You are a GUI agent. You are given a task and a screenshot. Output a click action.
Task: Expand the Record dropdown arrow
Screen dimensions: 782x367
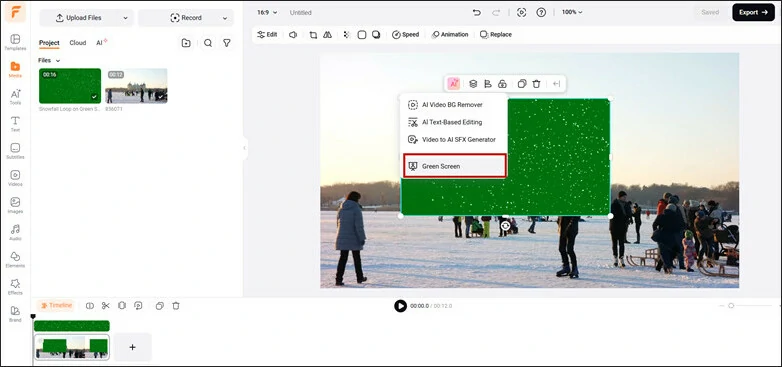click(225, 18)
